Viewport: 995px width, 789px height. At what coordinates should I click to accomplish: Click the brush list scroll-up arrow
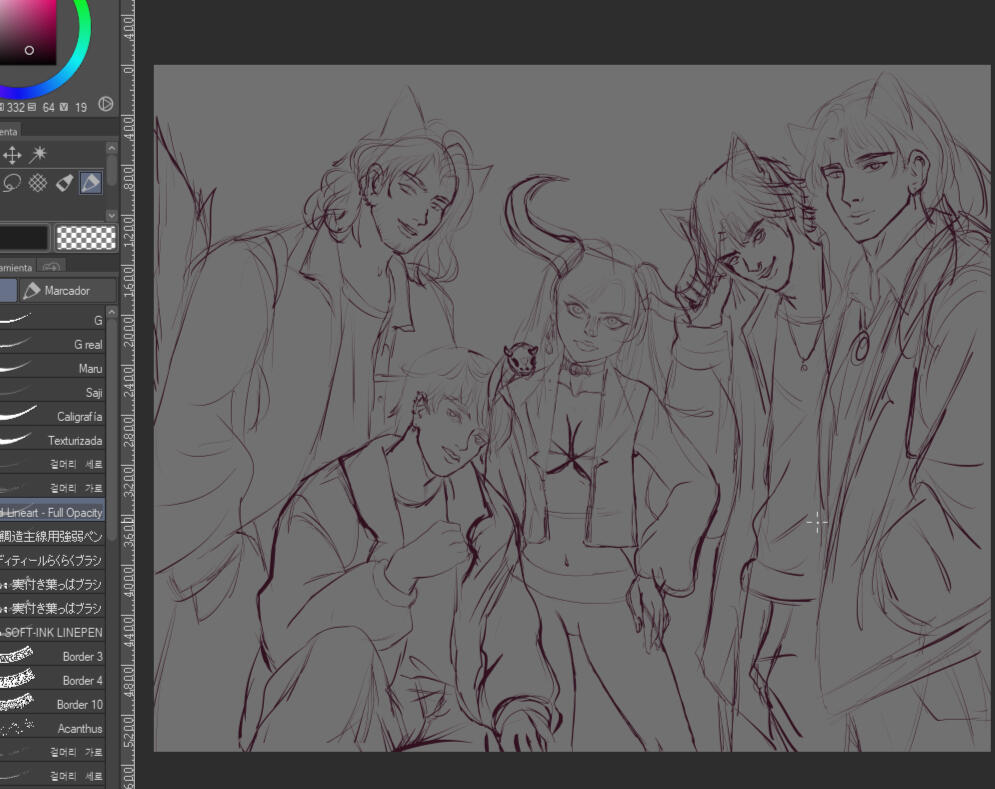[x=111, y=313]
